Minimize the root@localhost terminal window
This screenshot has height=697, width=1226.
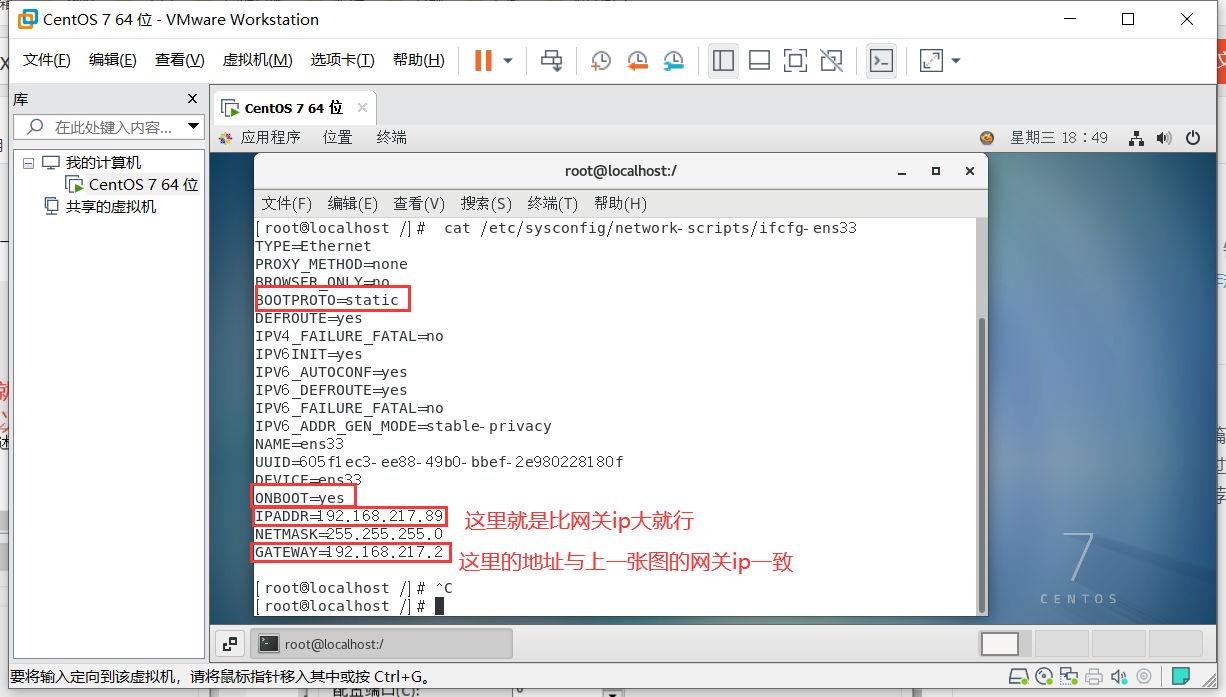tap(902, 171)
